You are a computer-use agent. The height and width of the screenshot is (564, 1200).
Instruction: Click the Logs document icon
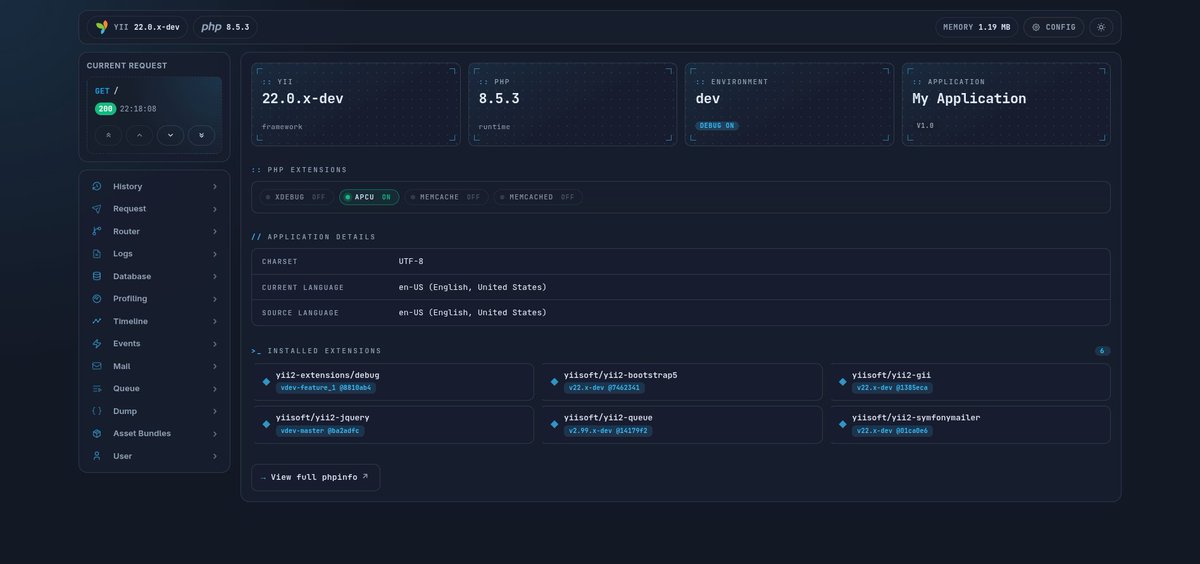97,254
